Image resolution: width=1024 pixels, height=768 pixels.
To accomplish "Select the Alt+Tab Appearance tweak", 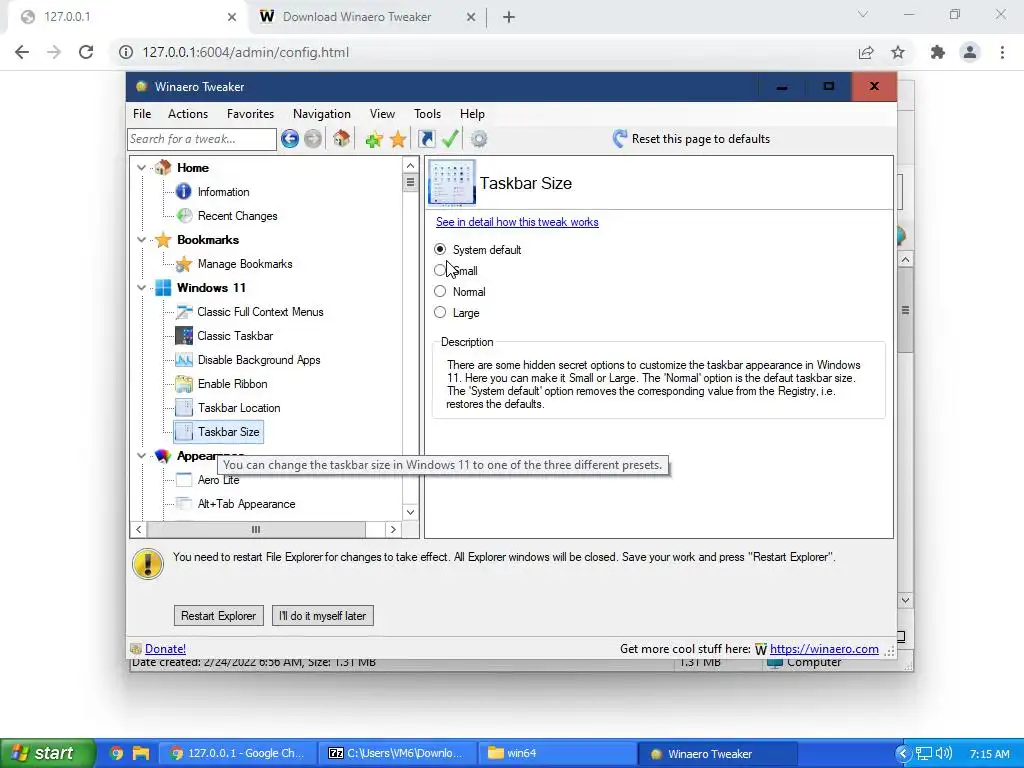I will 246,504.
